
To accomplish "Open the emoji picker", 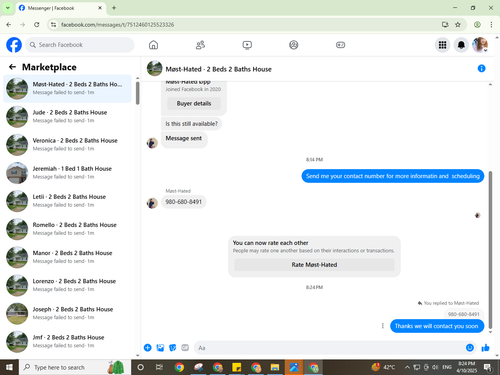I will coord(469,348).
